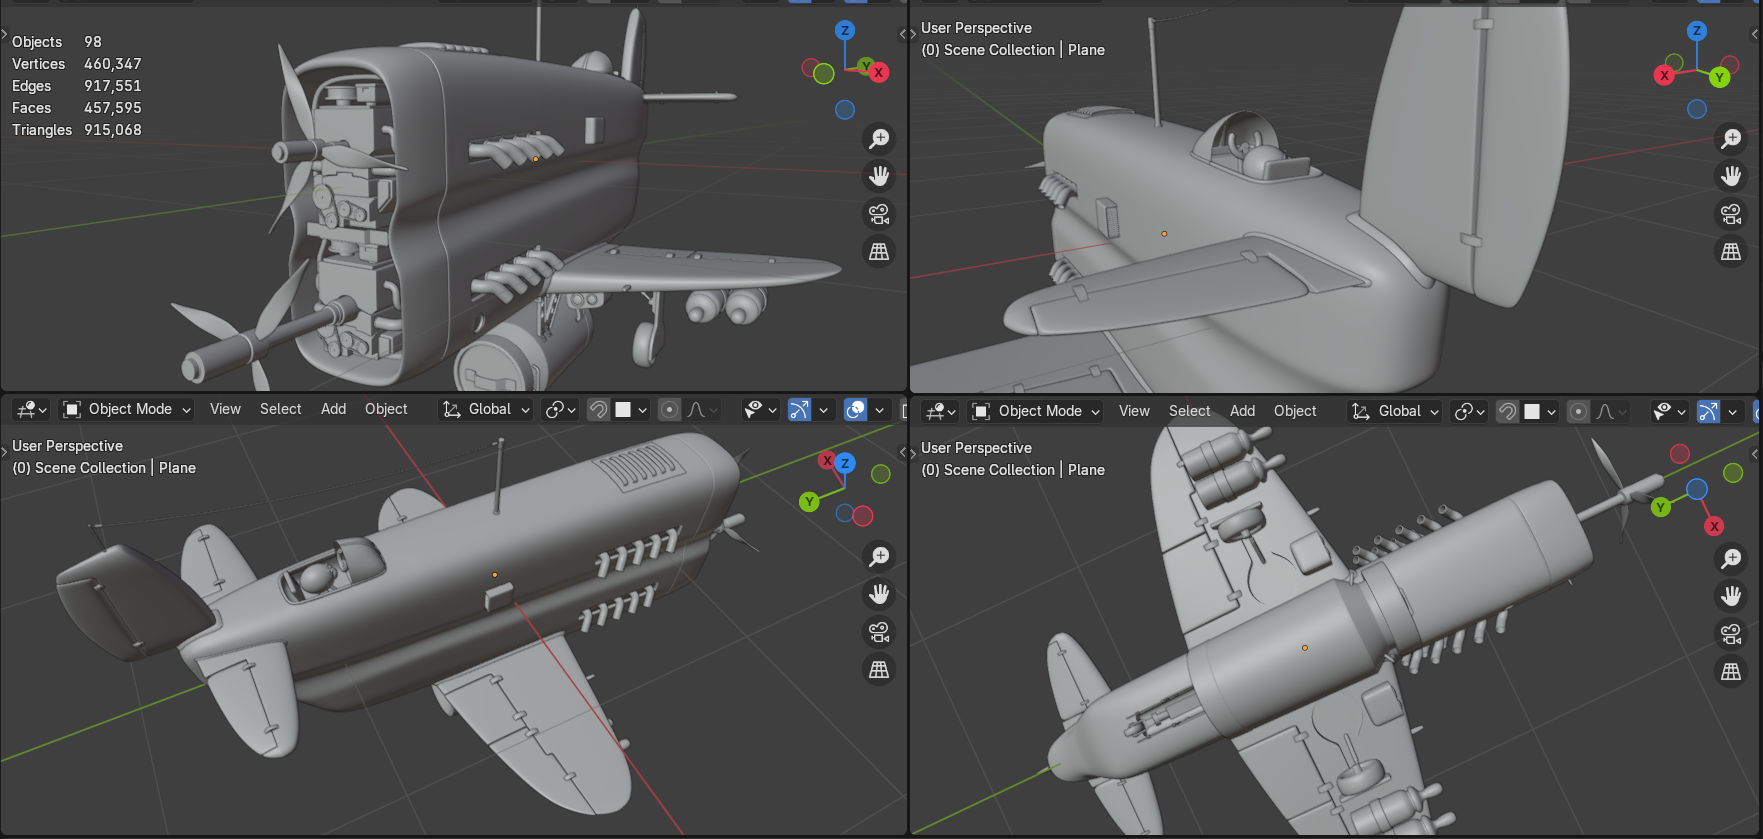Open Object Mode dropdown in bottom-right header

point(1036,411)
